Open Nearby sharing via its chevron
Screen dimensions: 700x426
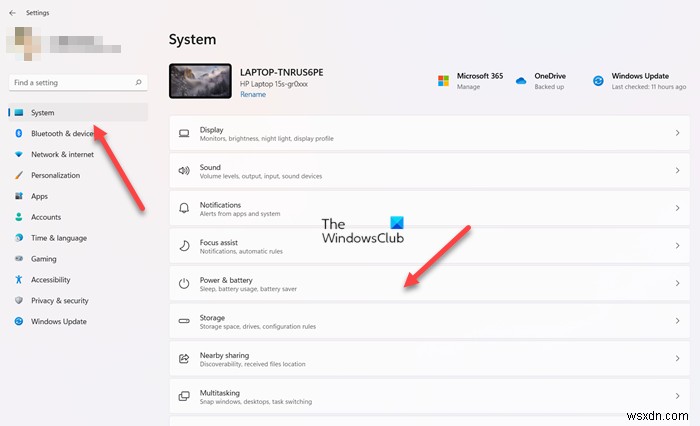pos(677,358)
